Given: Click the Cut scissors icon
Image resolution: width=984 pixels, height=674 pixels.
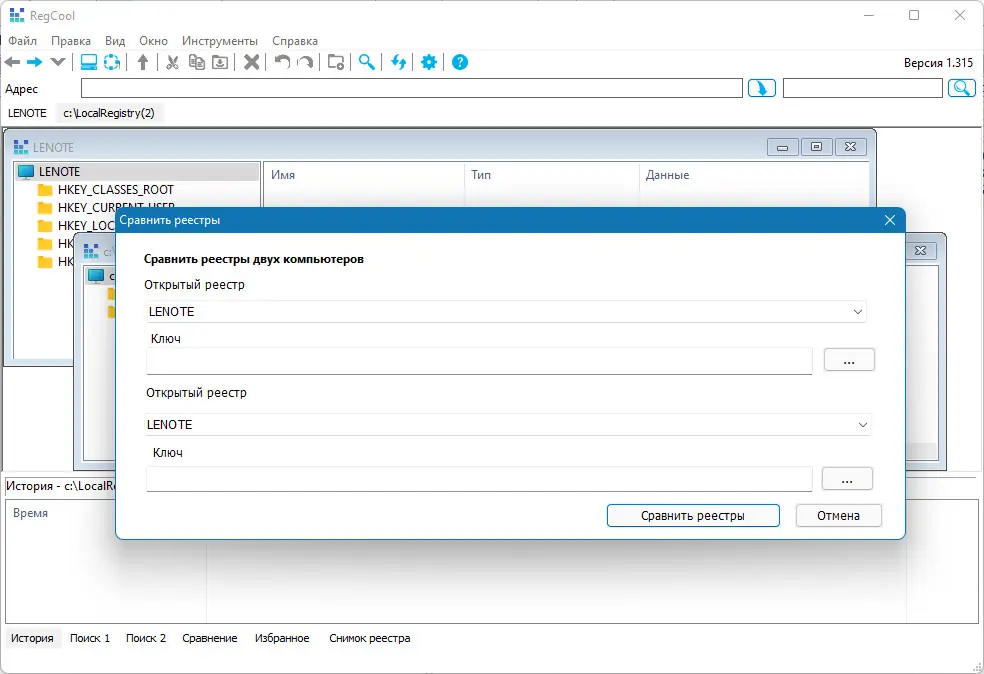Looking at the screenshot, I should pos(173,62).
